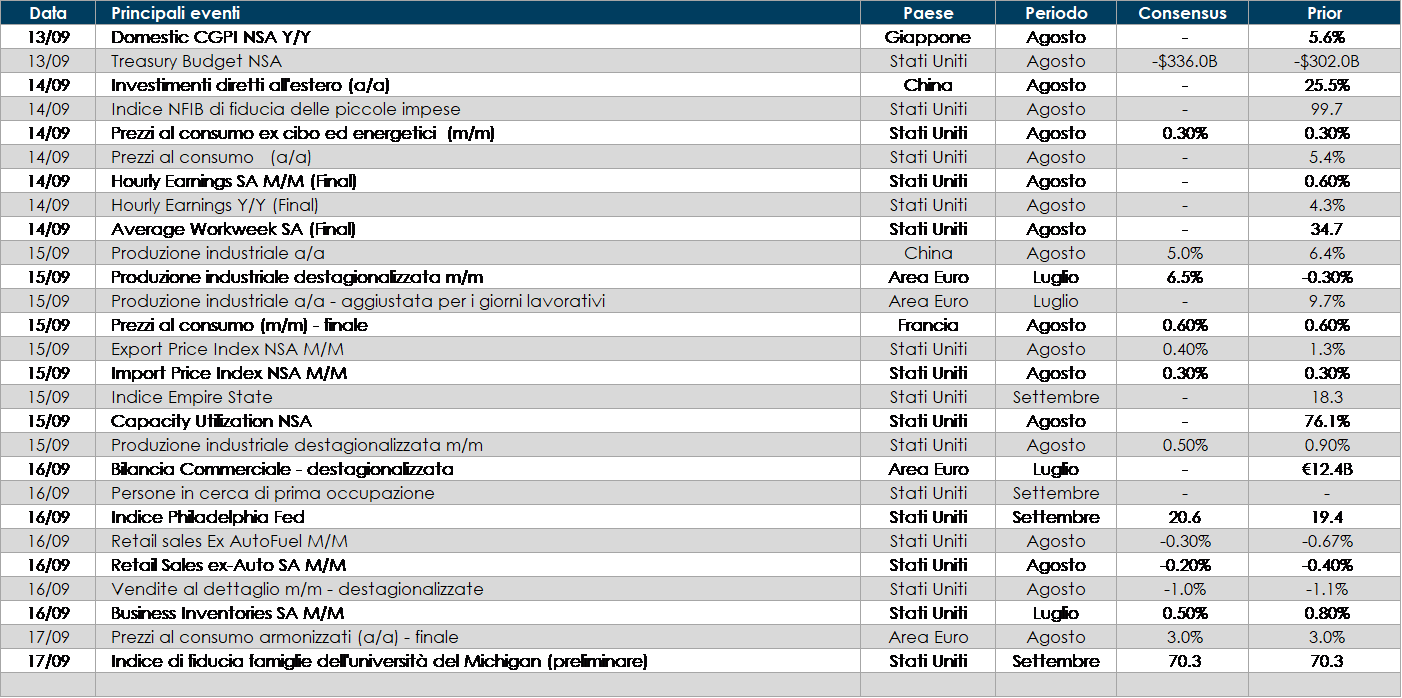Click the Hourly Earnings Y/Y (Final) cell
The height and width of the screenshot is (698, 1402).
click(x=214, y=205)
